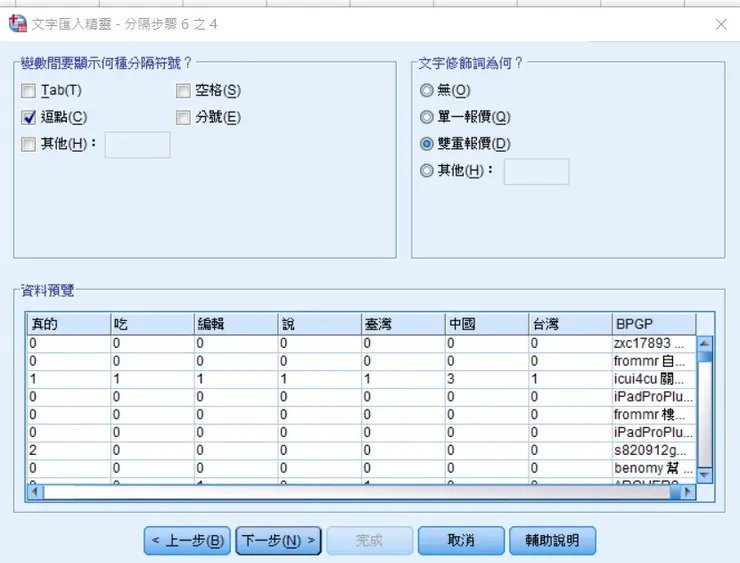740x563 pixels.
Task: Click the zxc17893 cell in preview
Action: click(654, 343)
